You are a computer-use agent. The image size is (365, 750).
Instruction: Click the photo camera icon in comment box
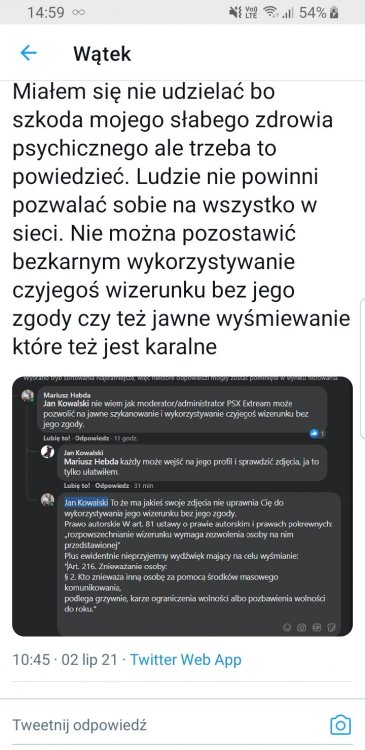(301, 627)
